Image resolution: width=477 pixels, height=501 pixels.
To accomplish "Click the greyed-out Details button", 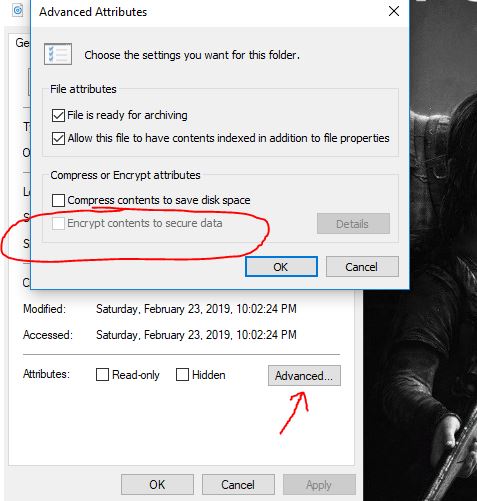I will point(353,224).
